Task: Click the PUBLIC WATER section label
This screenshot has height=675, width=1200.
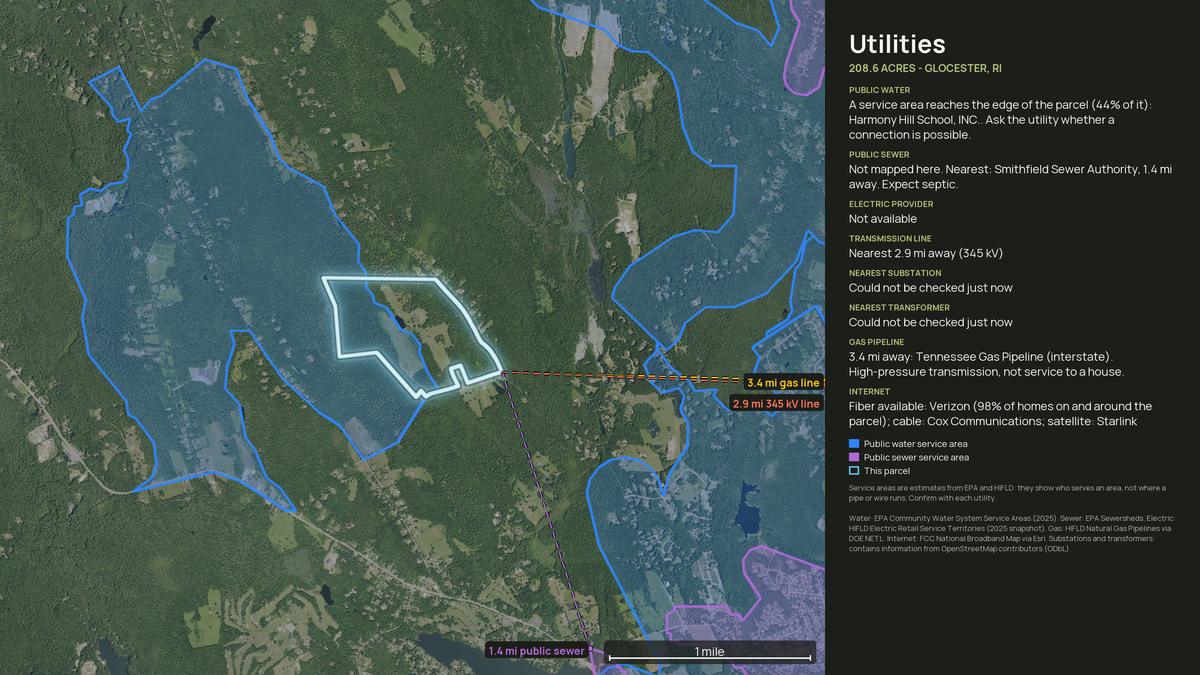Action: coord(879,90)
